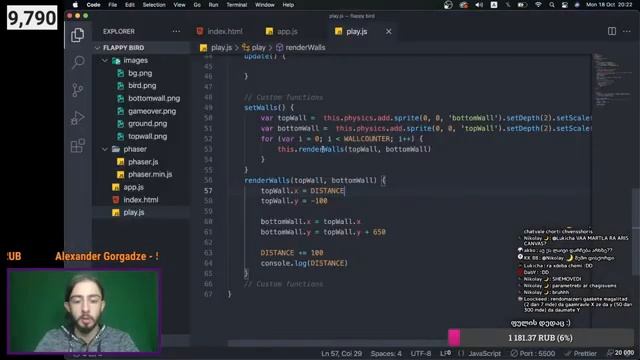Open the Edit menu
The width and height of the screenshot is (640, 360).
(130, 5)
